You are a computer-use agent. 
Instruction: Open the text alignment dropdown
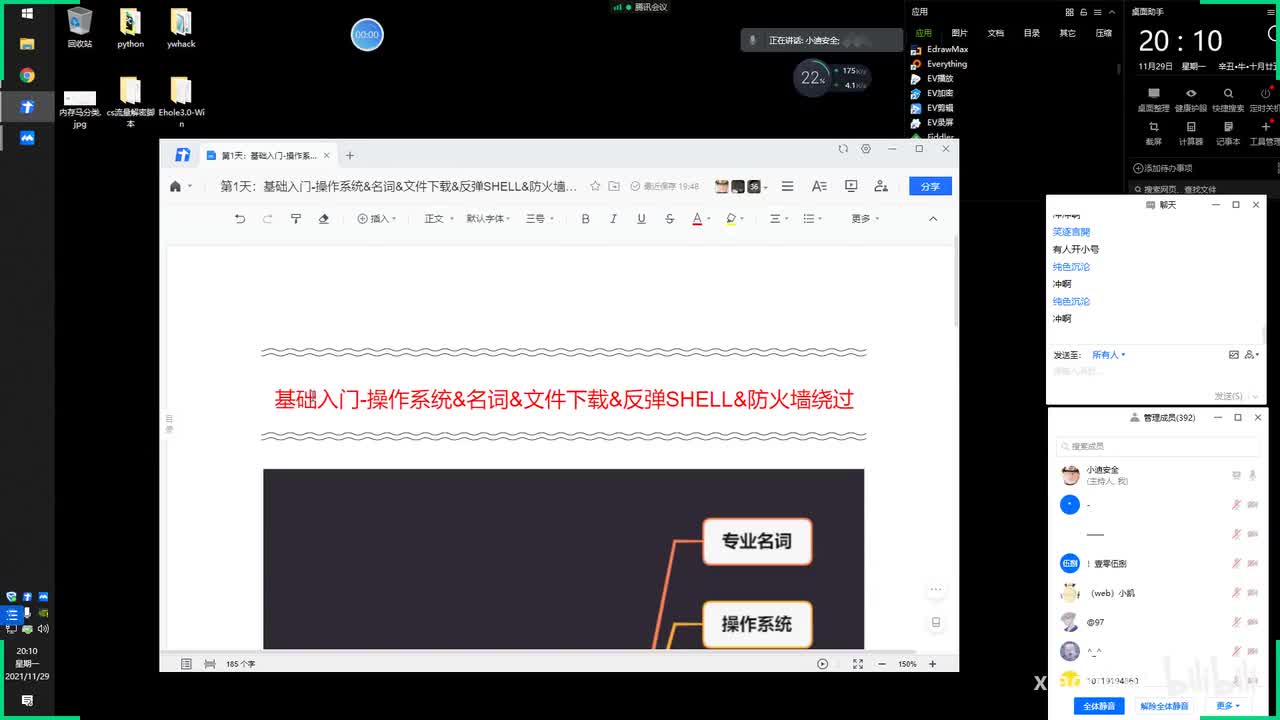point(779,218)
